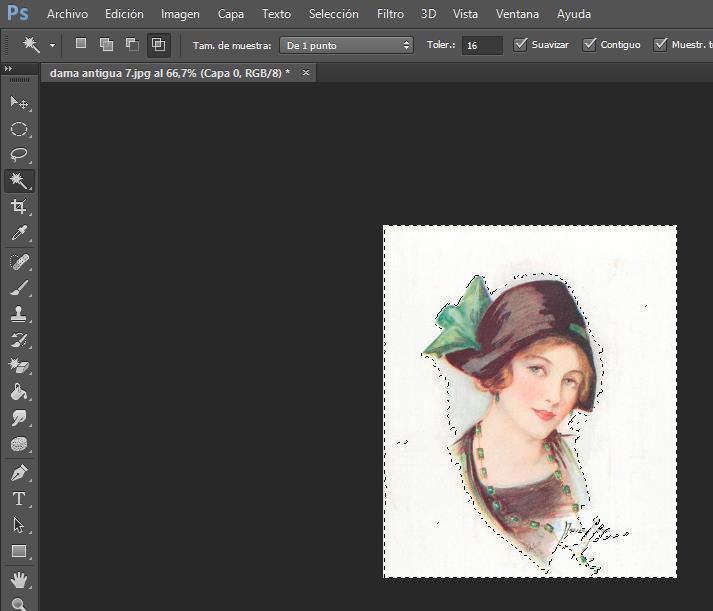Screen dimensions: 713x611
Task: Select the Rectangle shape tool
Action: point(19,551)
